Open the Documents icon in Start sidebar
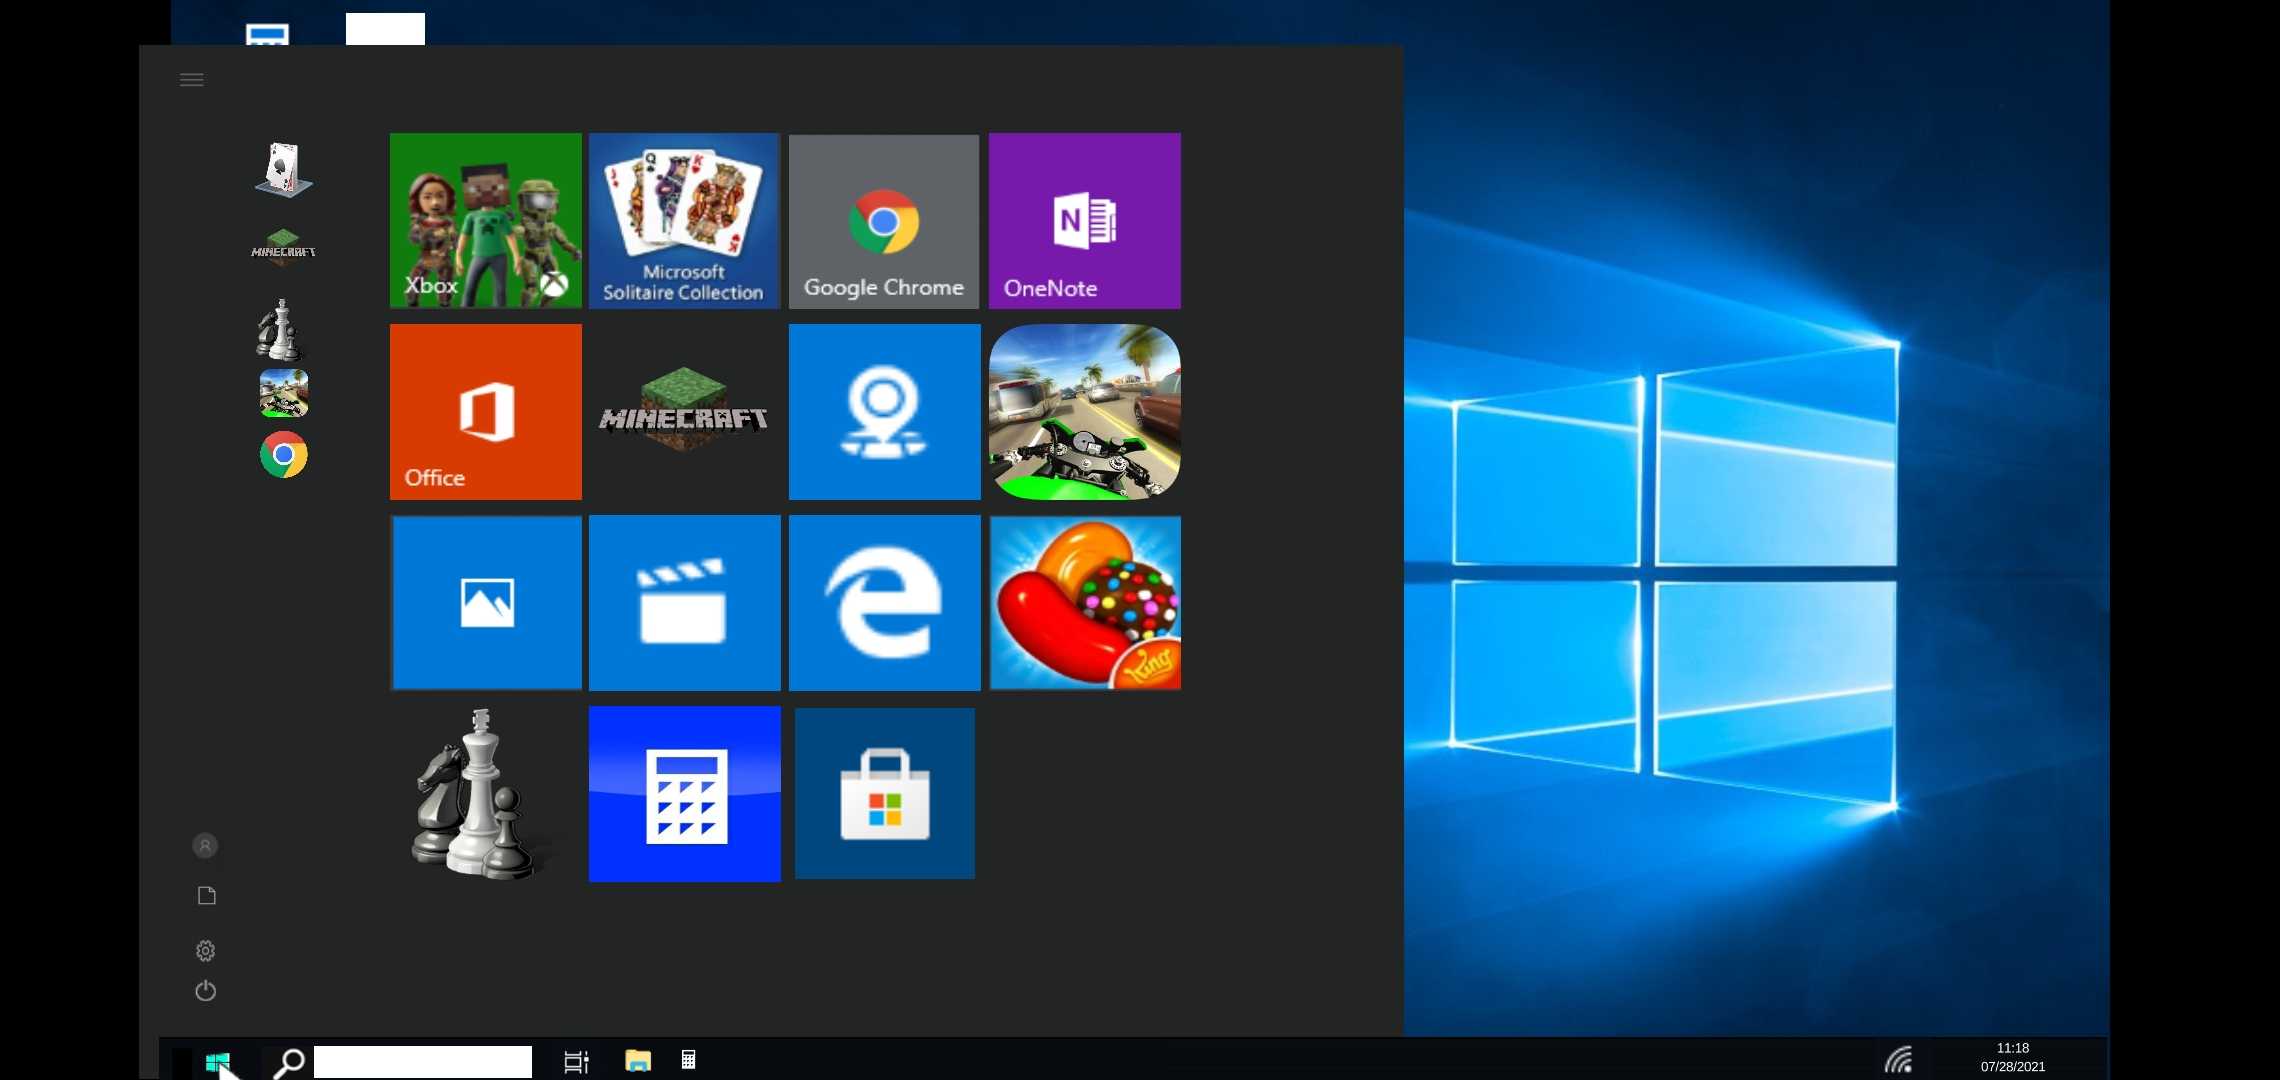Image resolution: width=2280 pixels, height=1080 pixels. coord(207,895)
